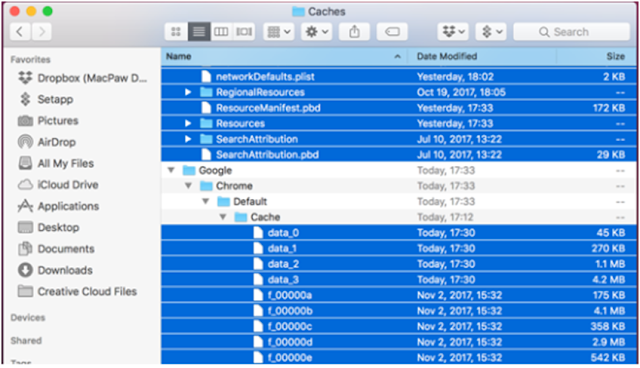
Task: Collapse the Default folder
Action: point(206,202)
